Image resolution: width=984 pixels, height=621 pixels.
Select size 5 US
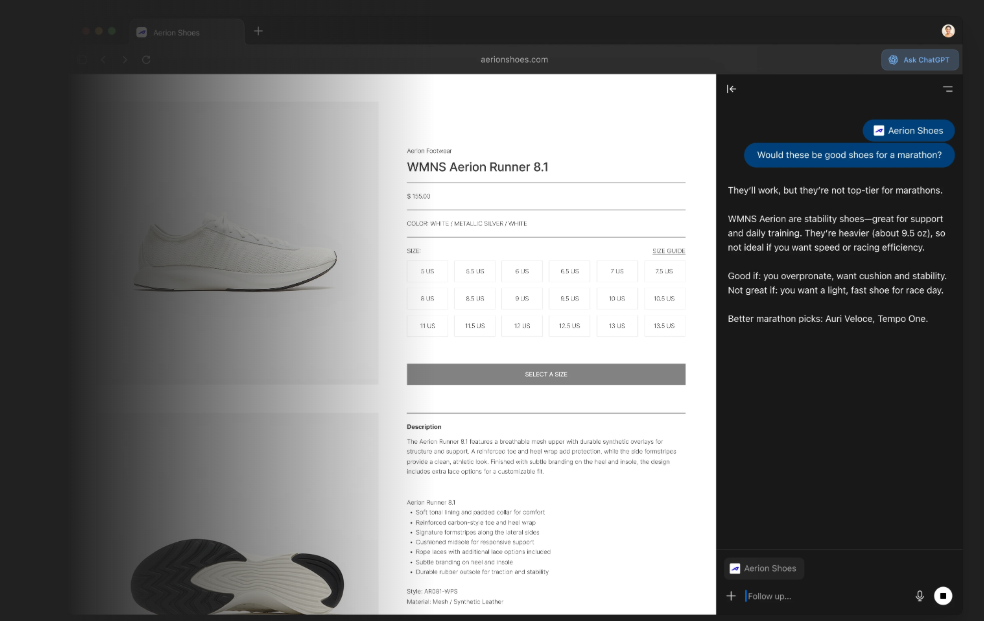point(427,271)
